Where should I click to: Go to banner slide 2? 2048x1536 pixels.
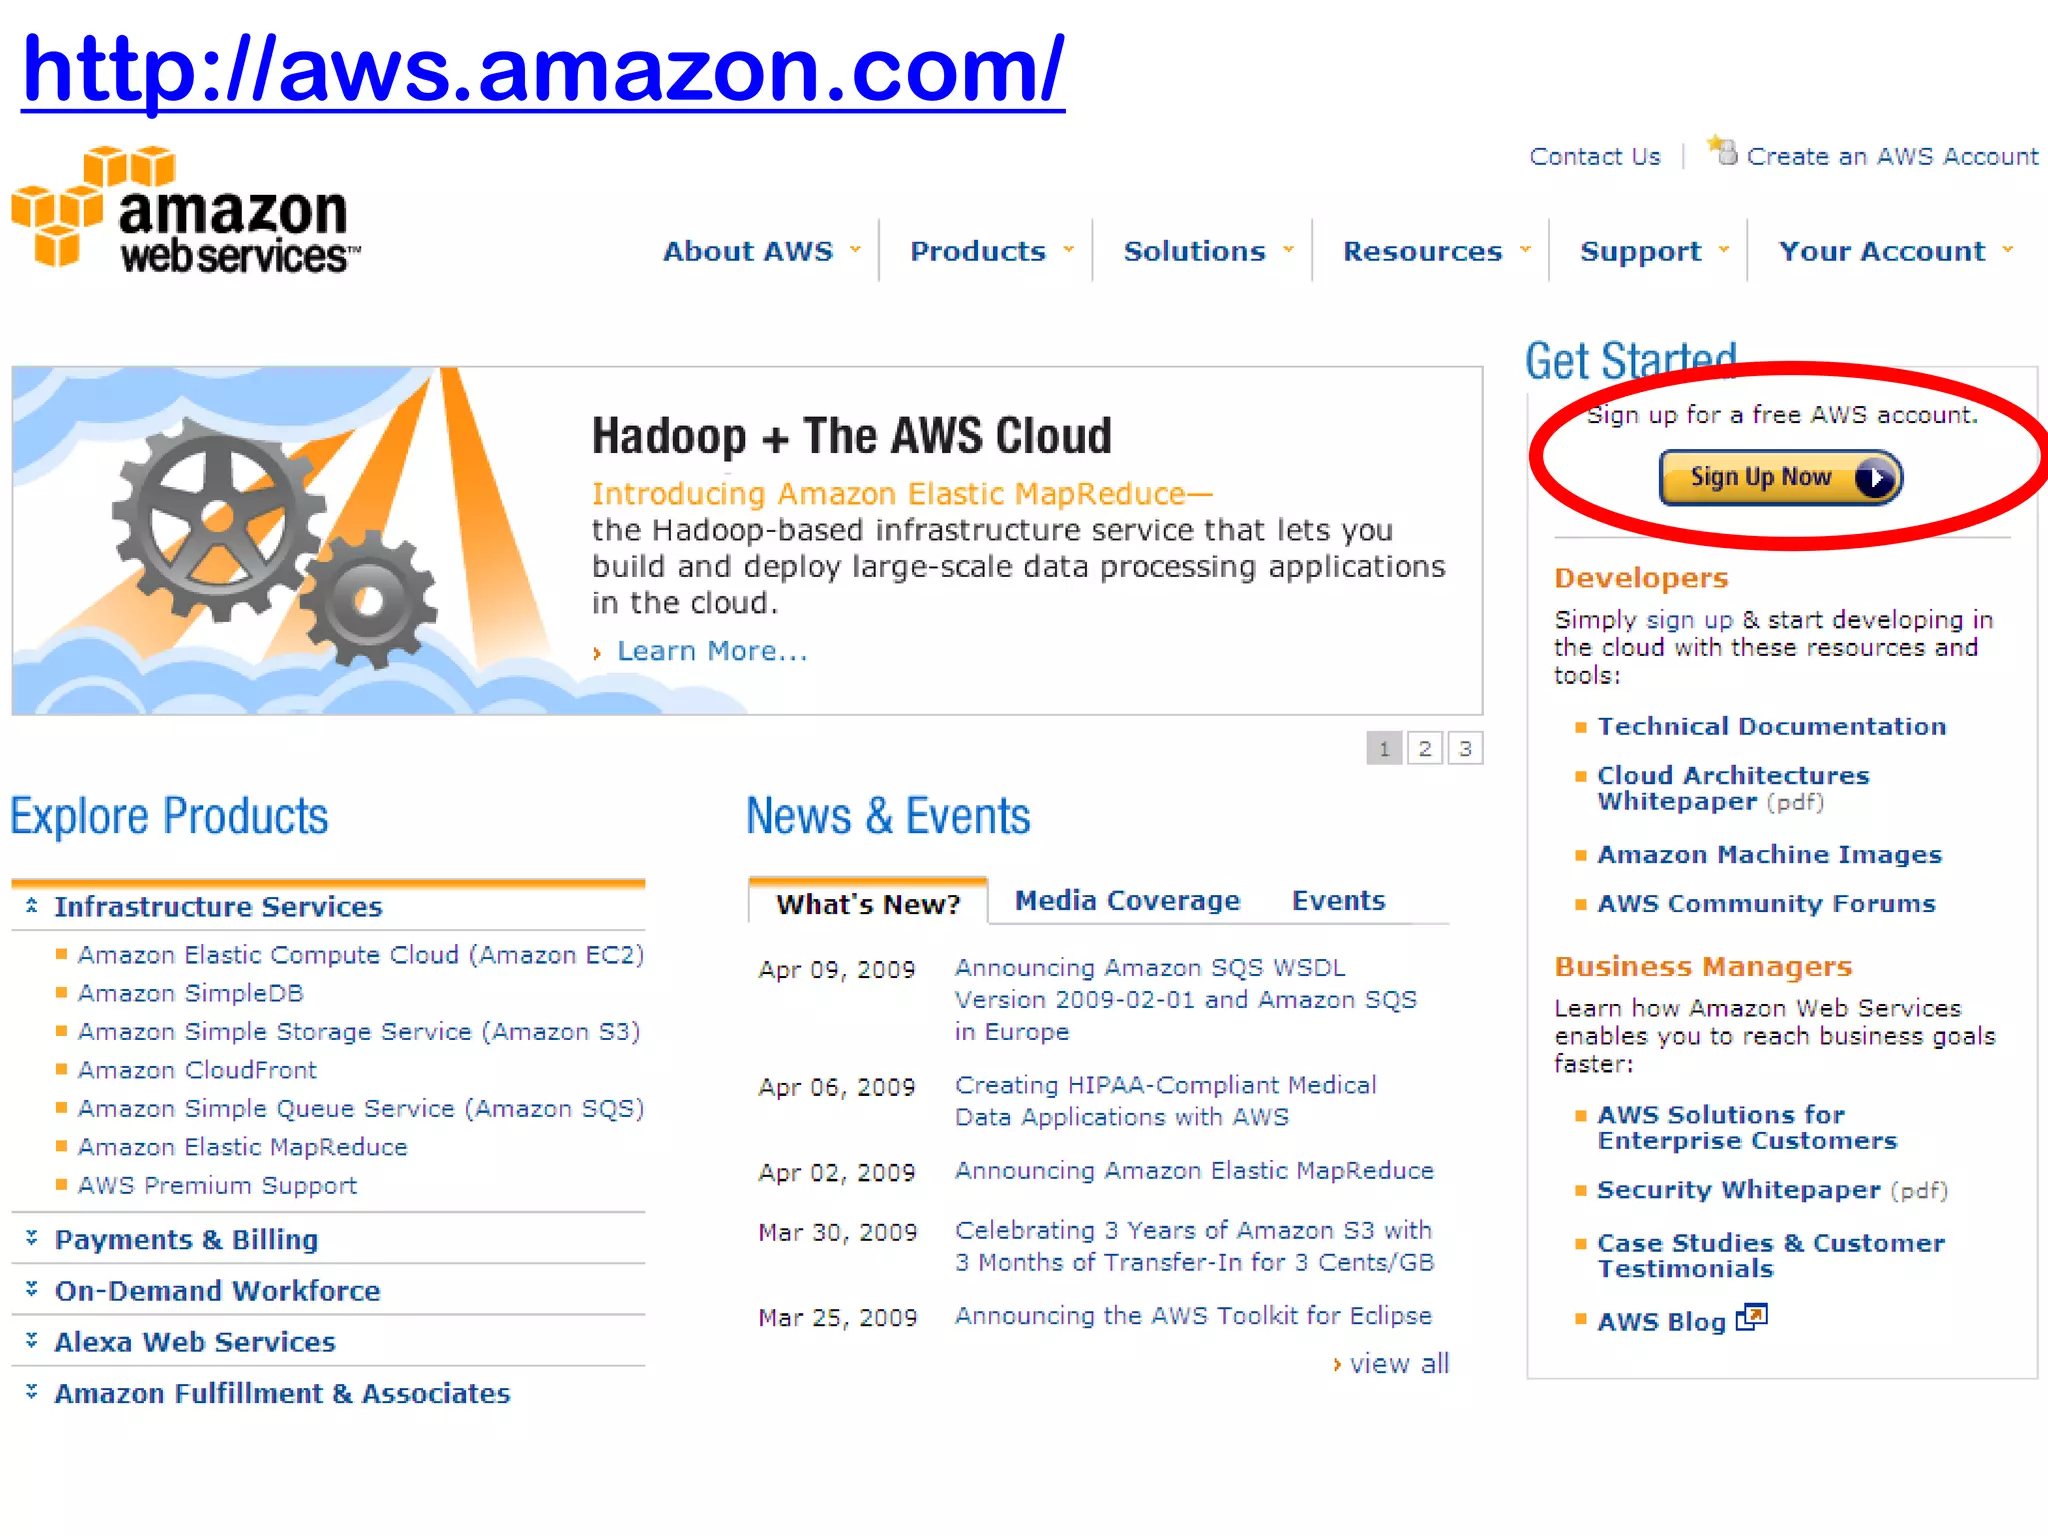click(x=1425, y=748)
